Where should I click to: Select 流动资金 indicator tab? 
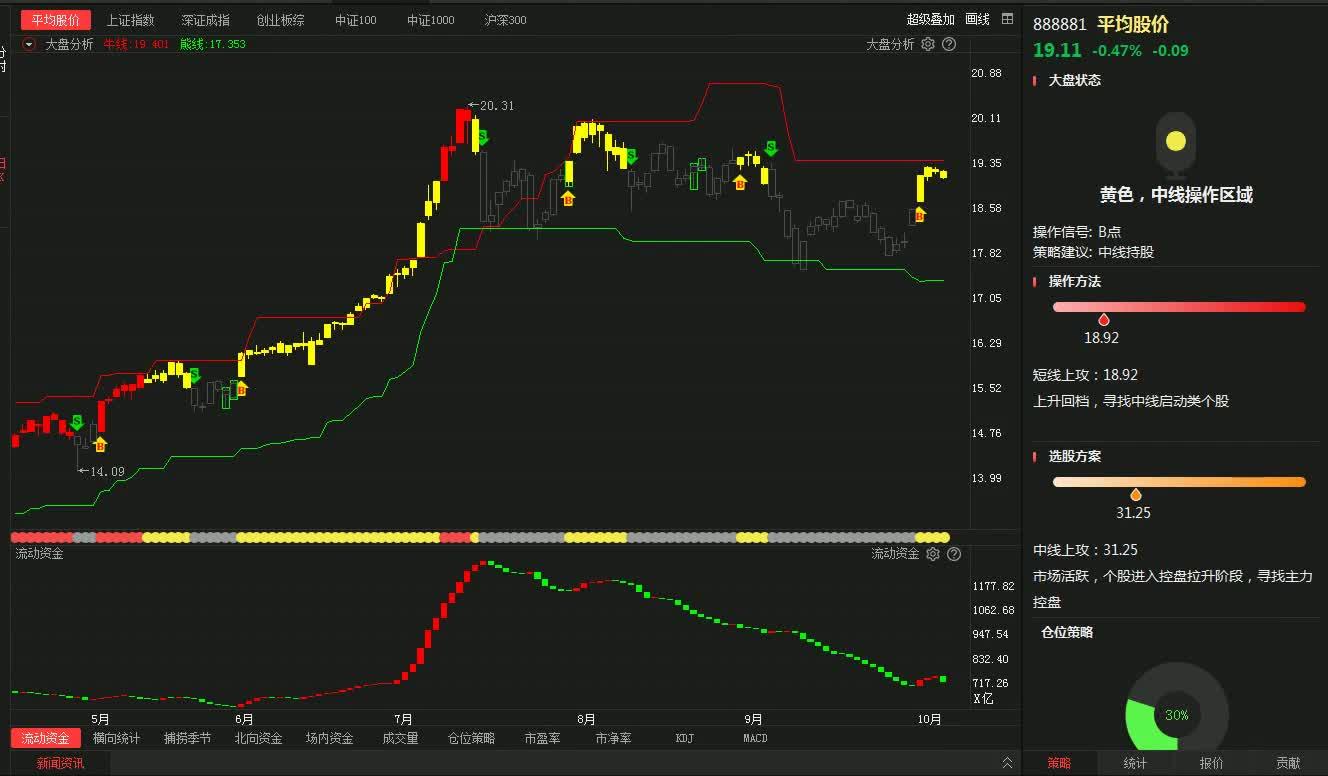[x=46, y=738]
